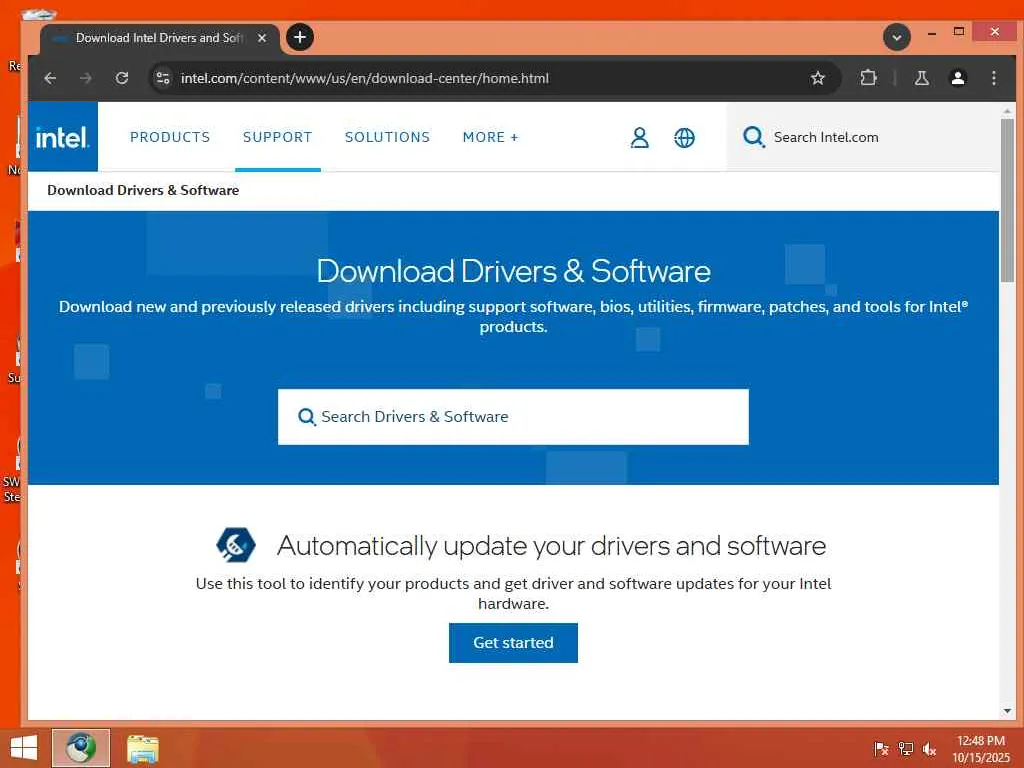Click the Search Intel.com magnifier icon
The width and height of the screenshot is (1024, 768).
[753, 137]
